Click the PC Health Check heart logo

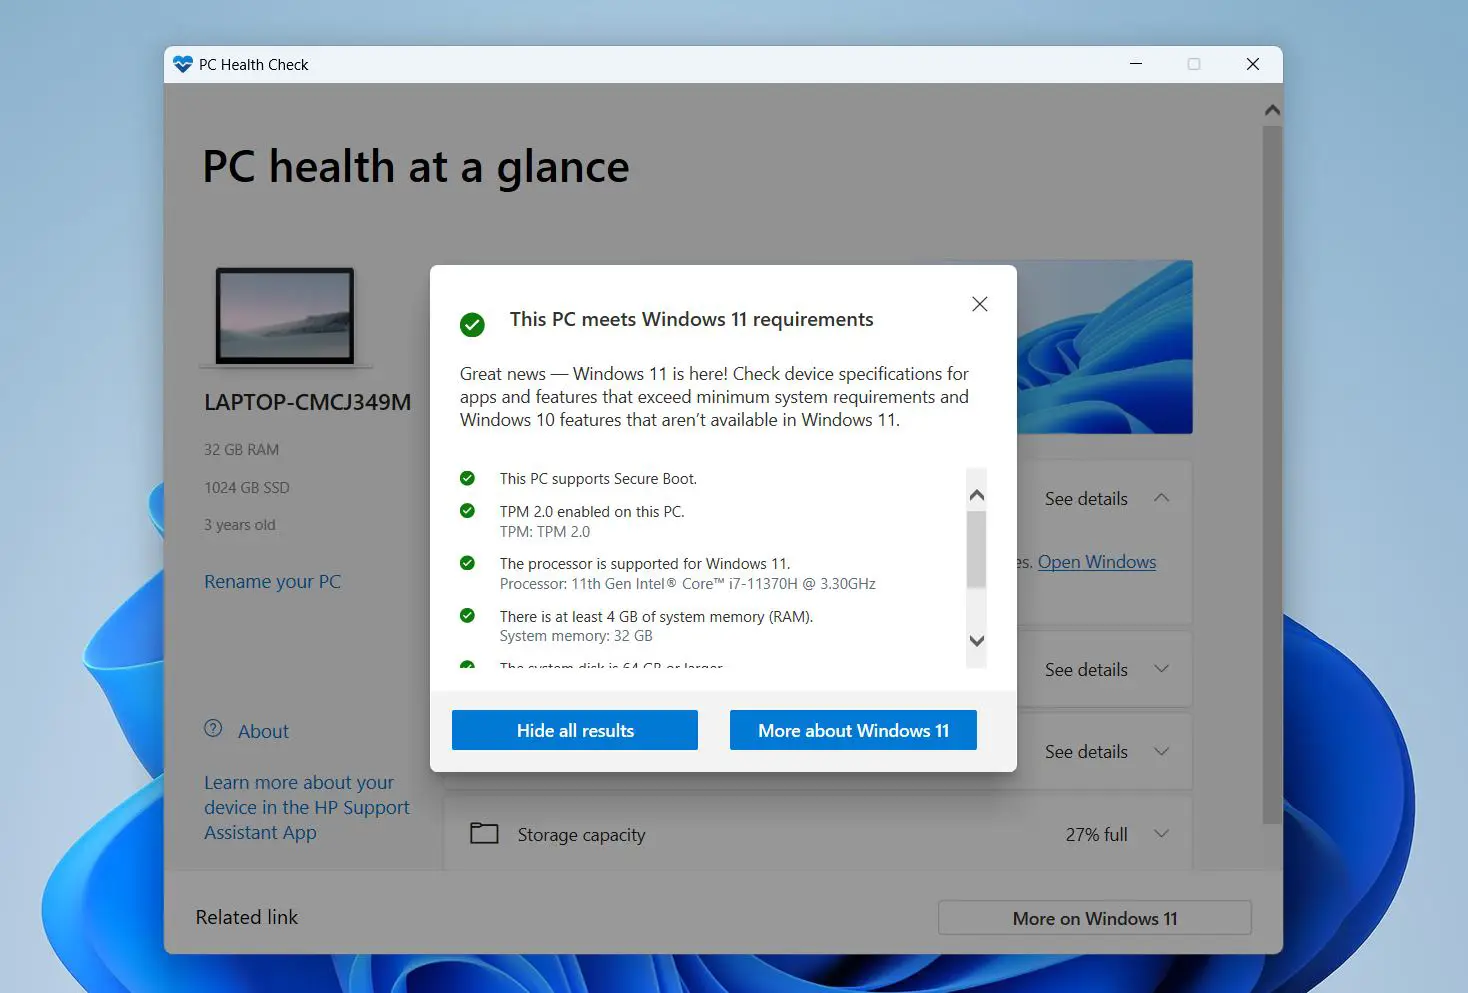183,63
